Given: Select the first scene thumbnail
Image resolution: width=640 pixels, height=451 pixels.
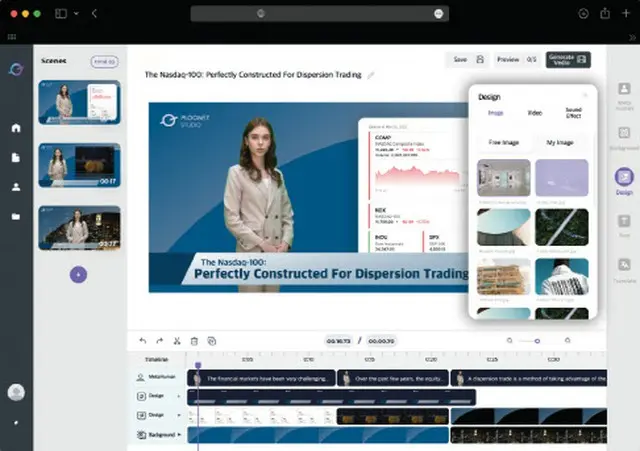Looking at the screenshot, I should [x=80, y=102].
